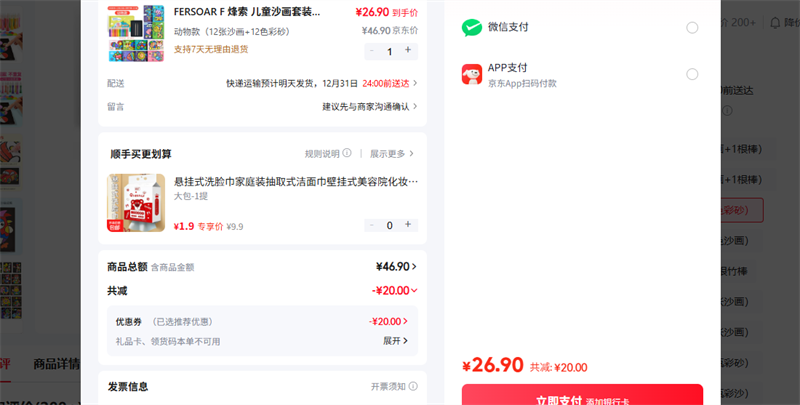Select the APP支付 radio button
This screenshot has width=800, height=405.
point(692,74)
